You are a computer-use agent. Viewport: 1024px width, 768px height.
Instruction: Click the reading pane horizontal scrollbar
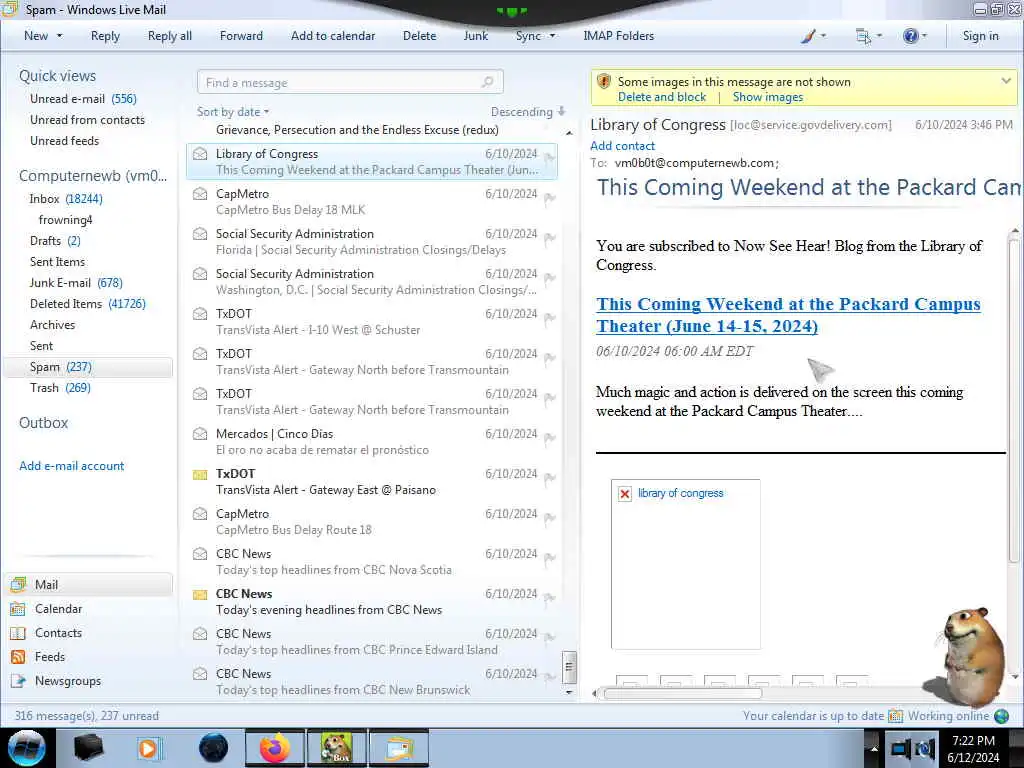tap(682, 693)
